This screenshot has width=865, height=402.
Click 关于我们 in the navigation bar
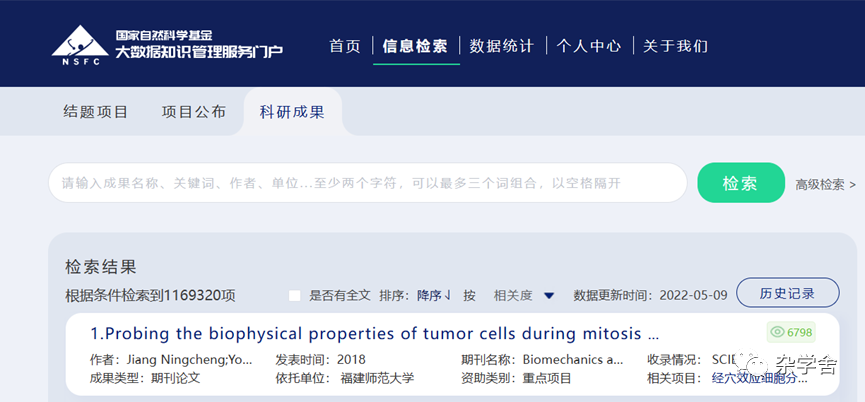tap(675, 46)
